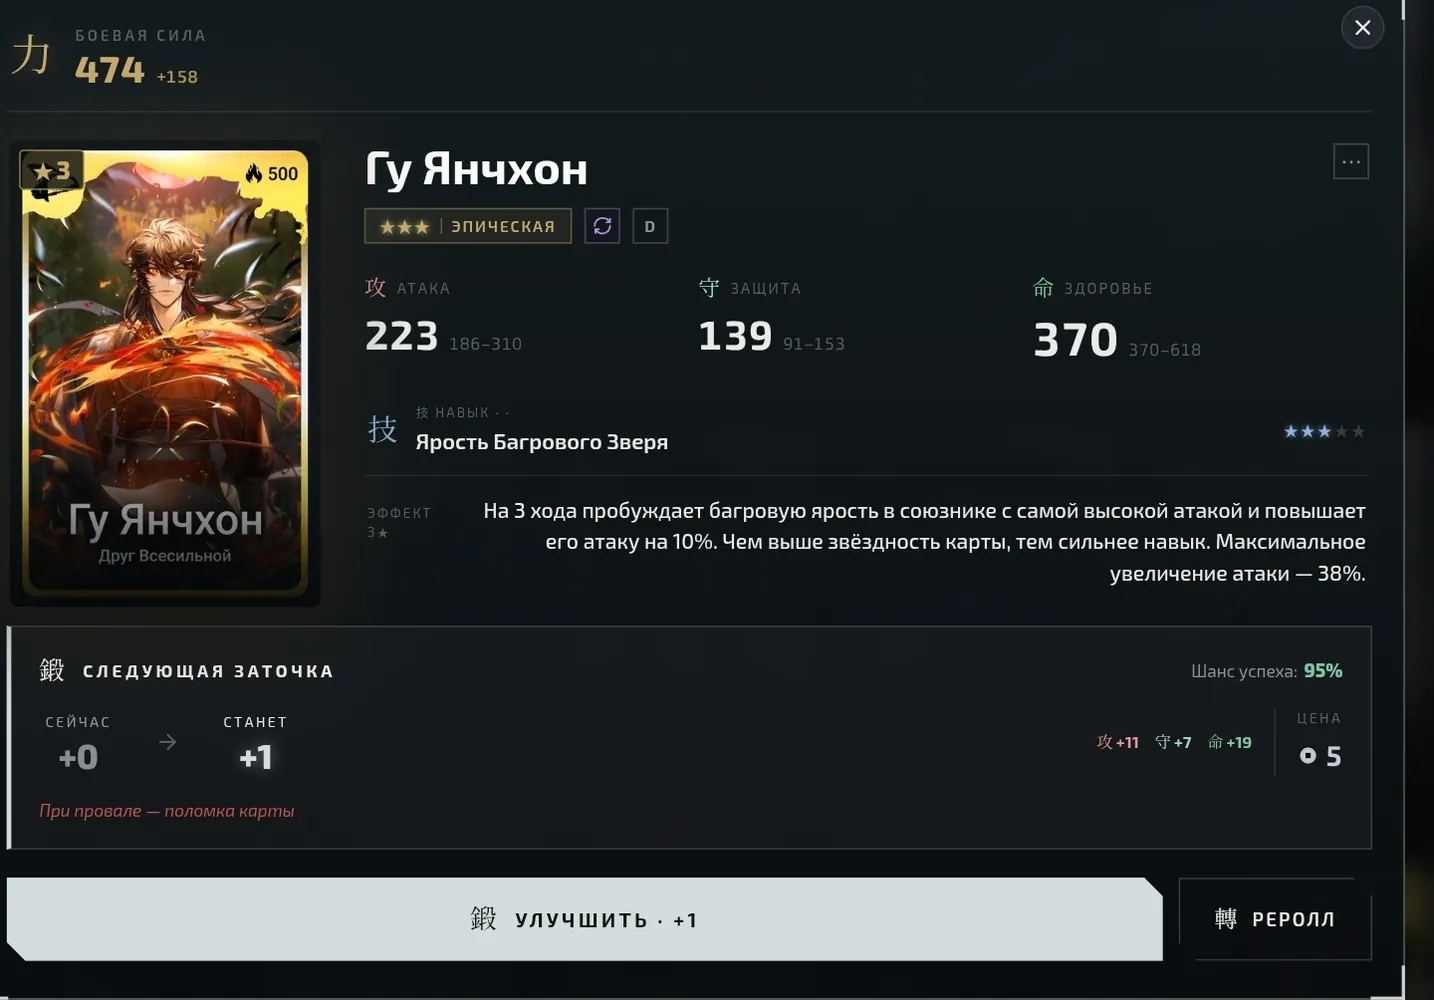
Task: Click the skill kanji icon beside Навык
Action: [382, 429]
